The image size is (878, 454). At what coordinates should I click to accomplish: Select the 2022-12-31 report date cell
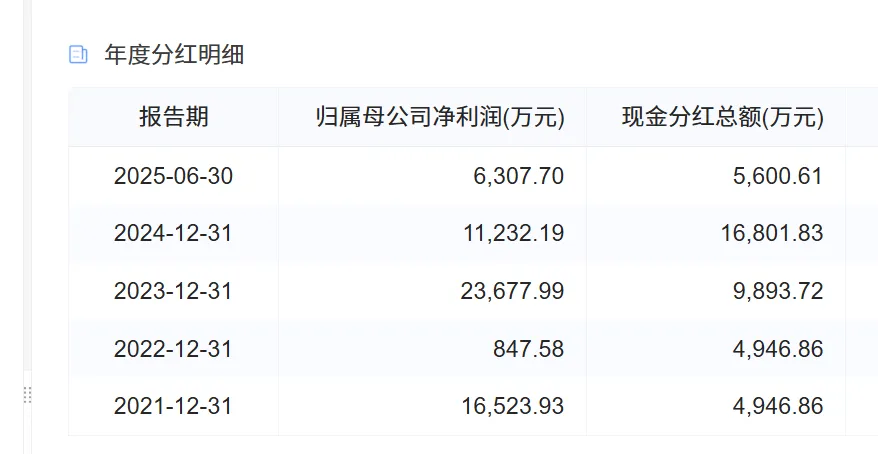174,349
